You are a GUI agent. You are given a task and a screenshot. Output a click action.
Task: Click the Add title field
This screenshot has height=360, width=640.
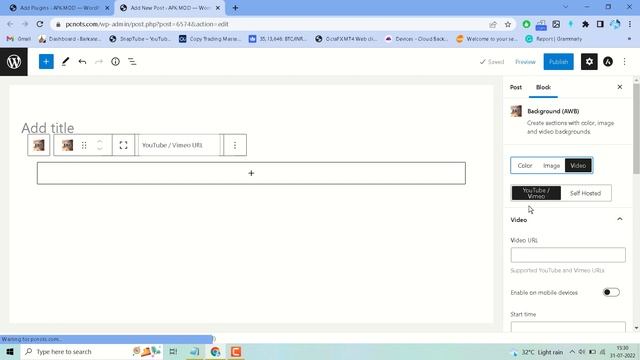point(48,128)
